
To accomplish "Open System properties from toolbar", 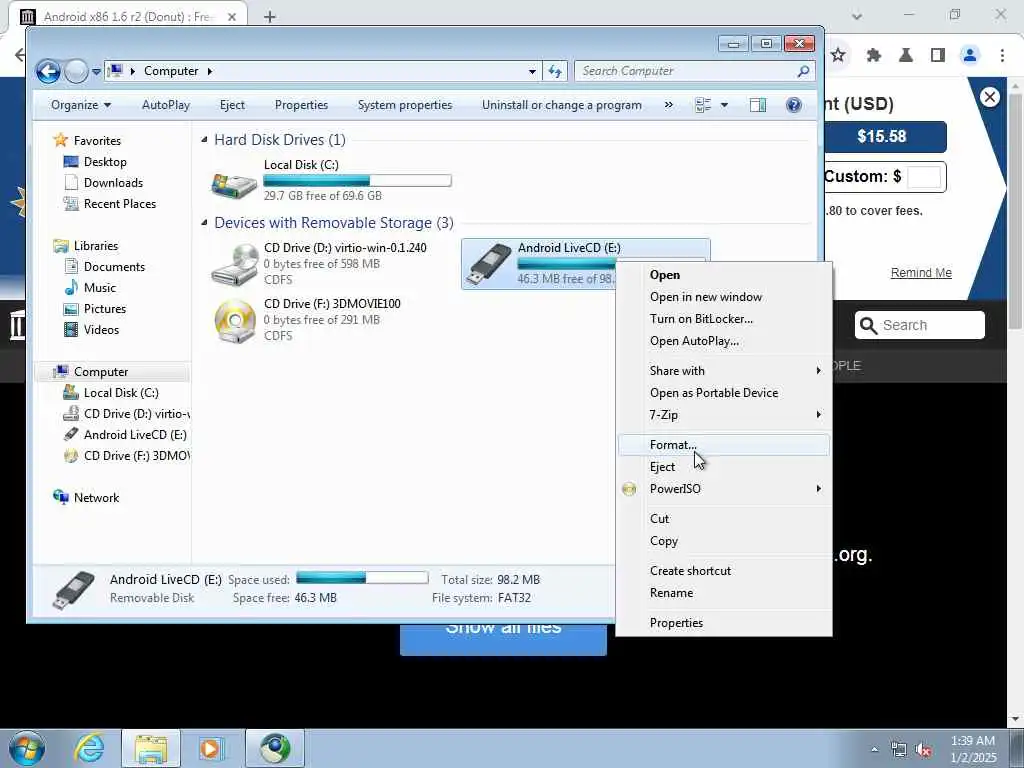I will tap(405, 105).
